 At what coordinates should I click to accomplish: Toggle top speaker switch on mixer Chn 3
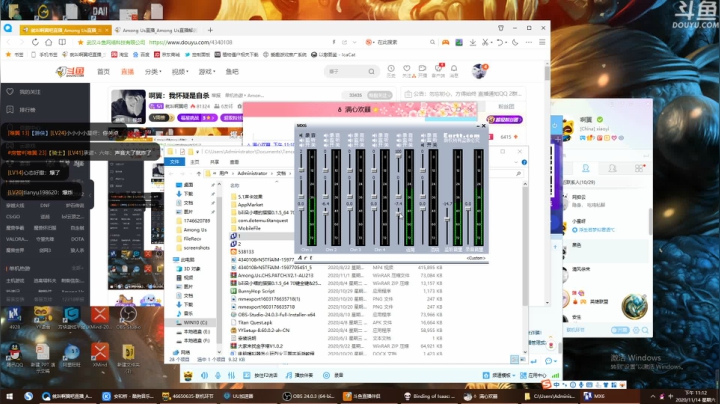(350, 136)
